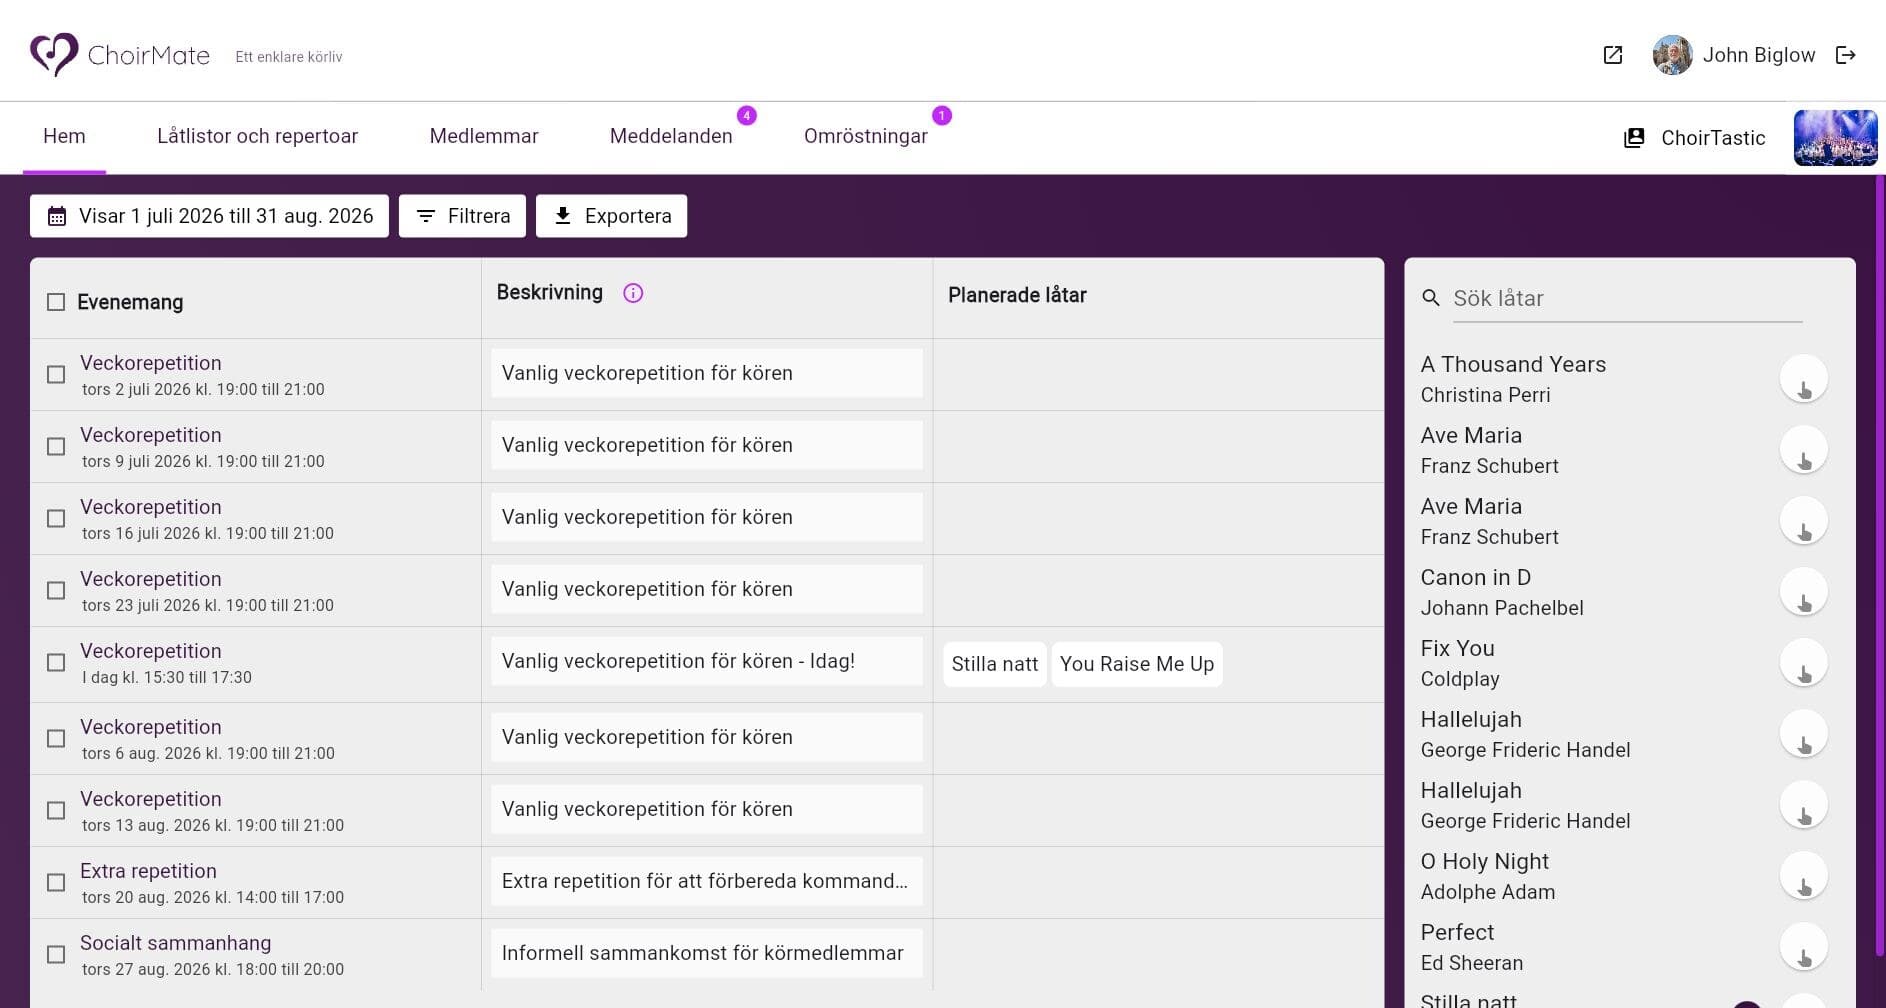The image size is (1886, 1008).
Task: Click the logout icon beside John Biglow
Action: (x=1846, y=55)
